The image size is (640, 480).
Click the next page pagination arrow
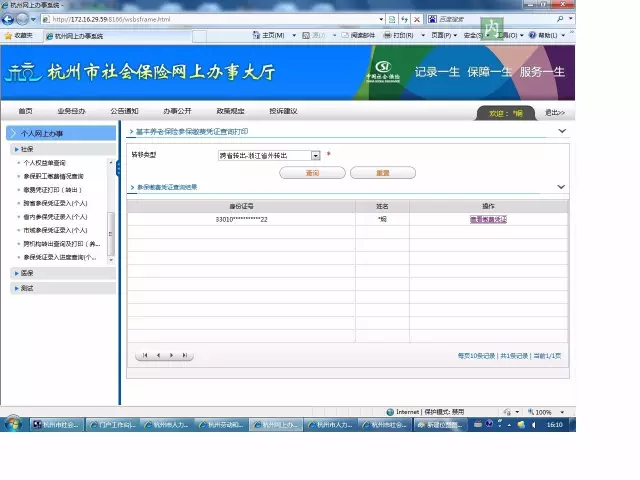171,355
